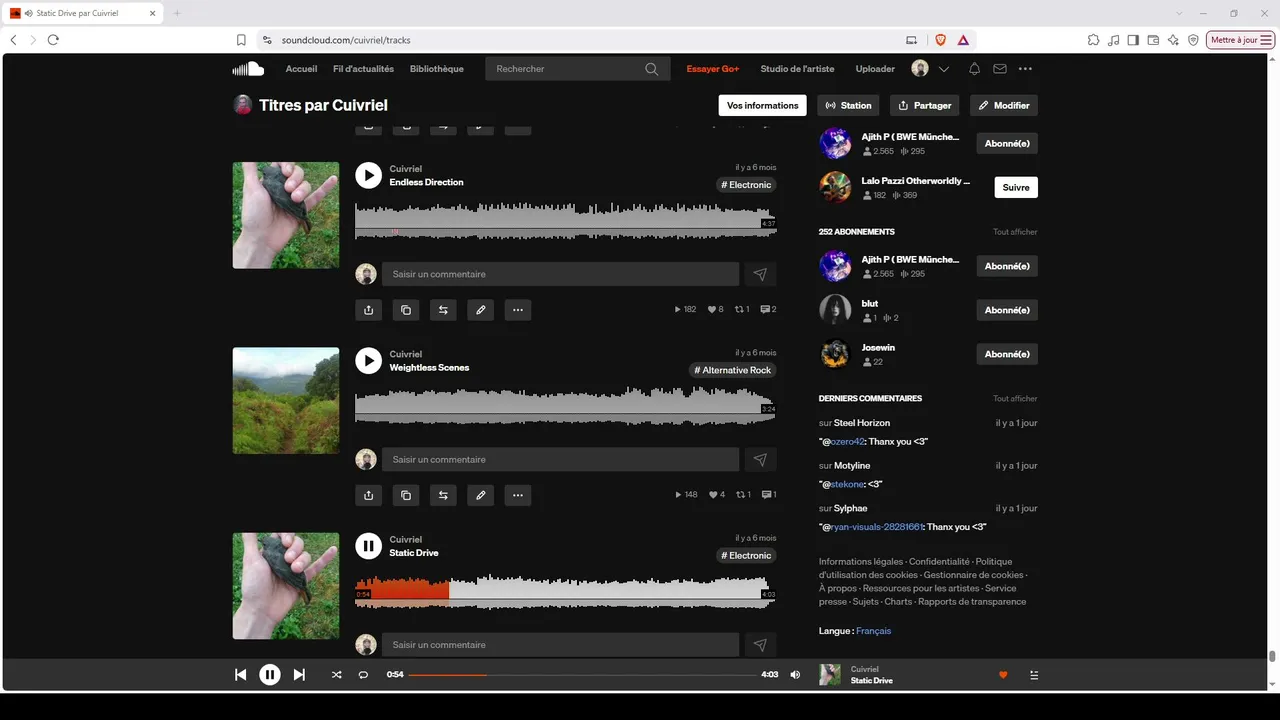
Task: Open Bibliothèque
Action: coord(437,69)
